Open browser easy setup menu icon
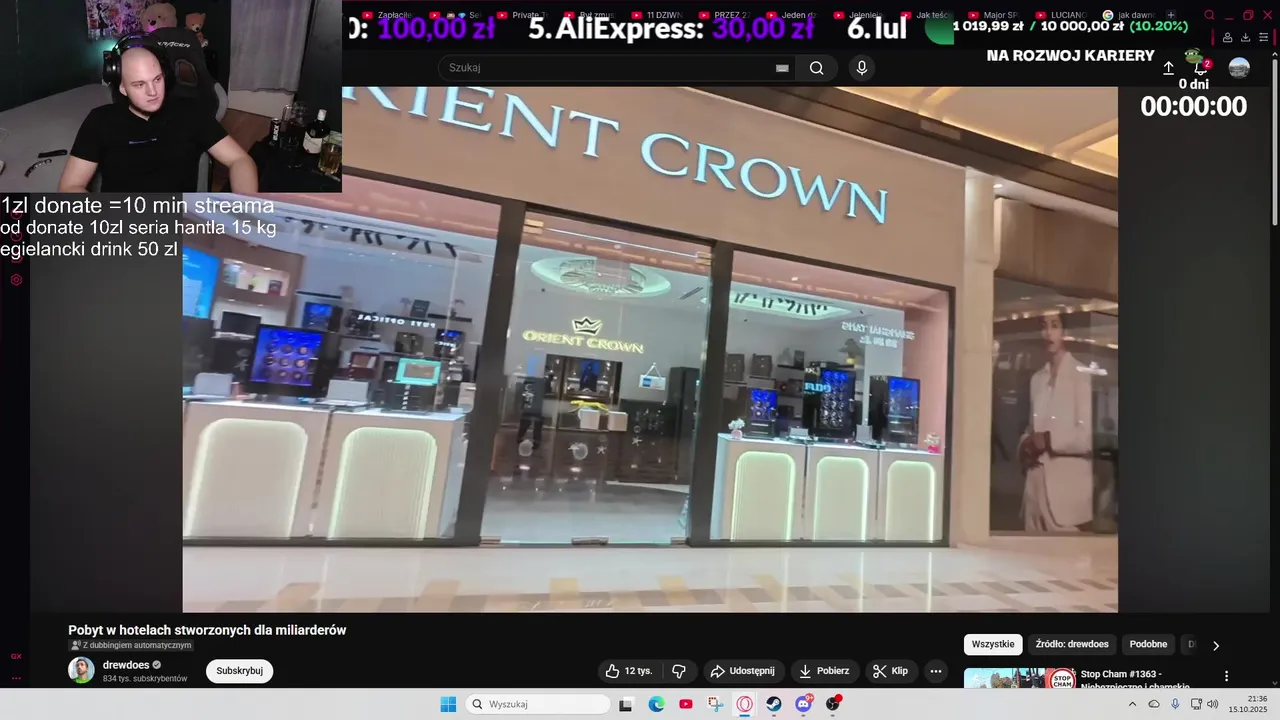1280x720 pixels. 1263,37
